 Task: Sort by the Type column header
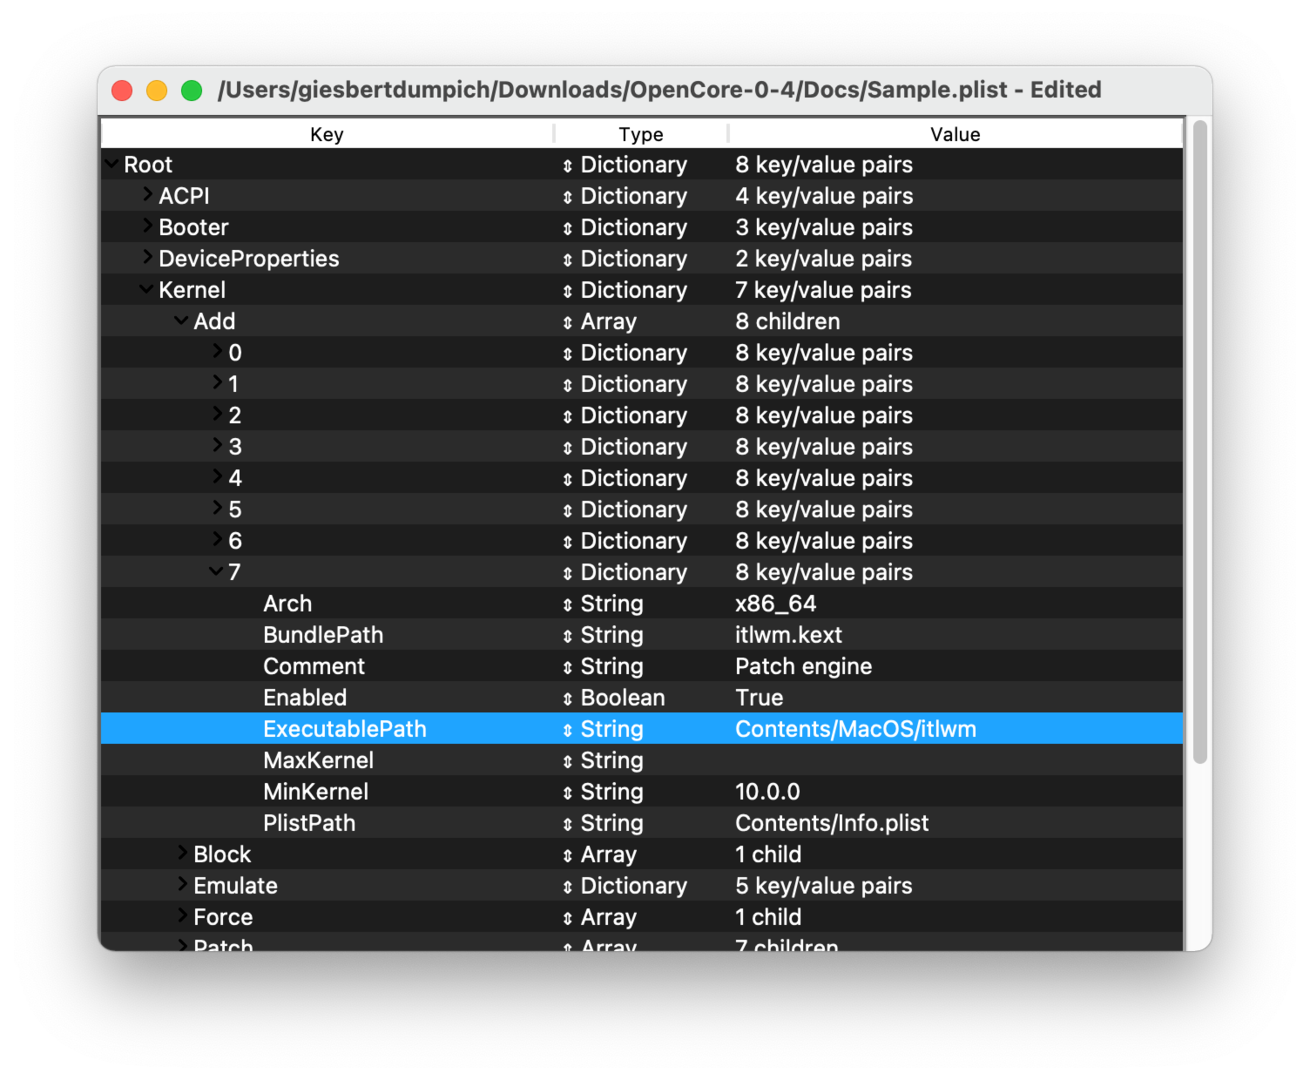click(641, 134)
